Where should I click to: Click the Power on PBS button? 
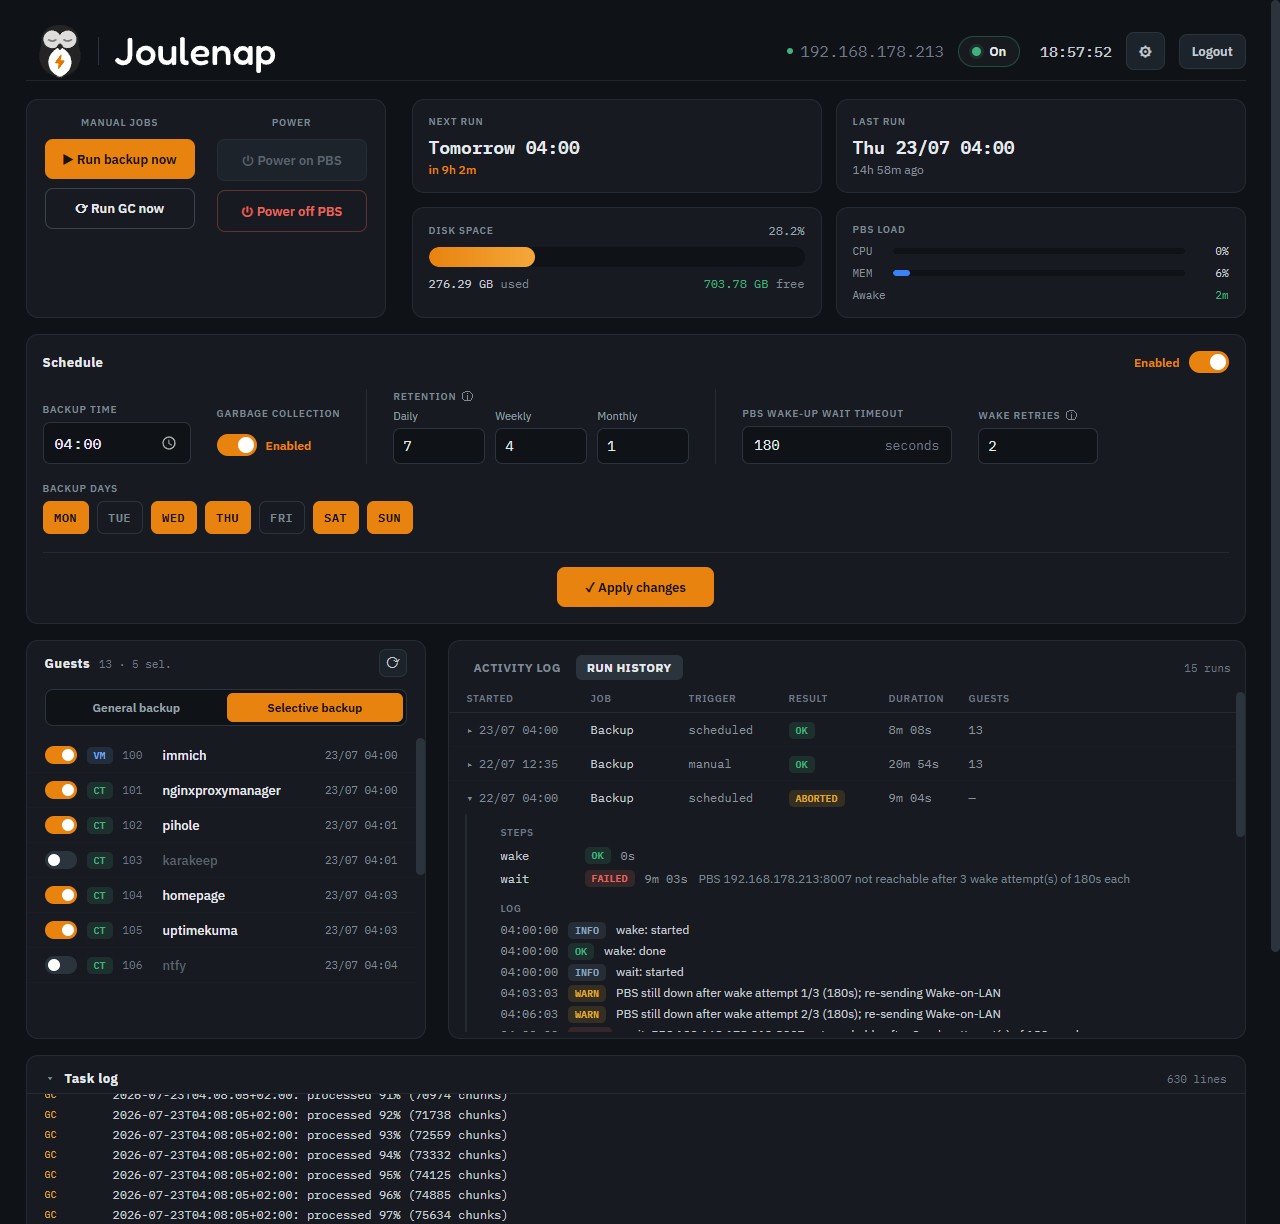point(292,160)
